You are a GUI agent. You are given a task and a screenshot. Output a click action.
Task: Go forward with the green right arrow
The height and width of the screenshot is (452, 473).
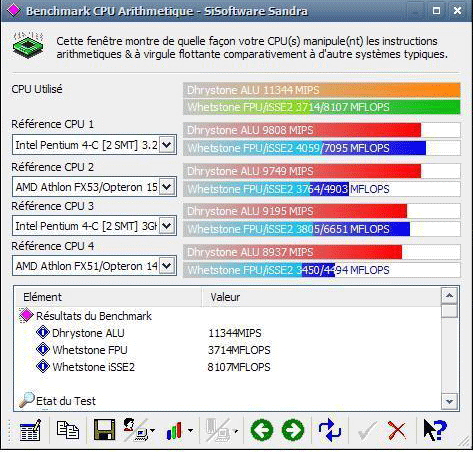[293, 430]
